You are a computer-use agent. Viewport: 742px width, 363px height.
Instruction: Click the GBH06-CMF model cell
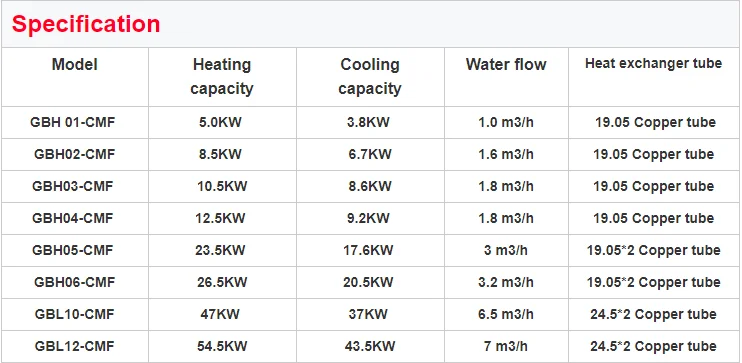tap(74, 282)
